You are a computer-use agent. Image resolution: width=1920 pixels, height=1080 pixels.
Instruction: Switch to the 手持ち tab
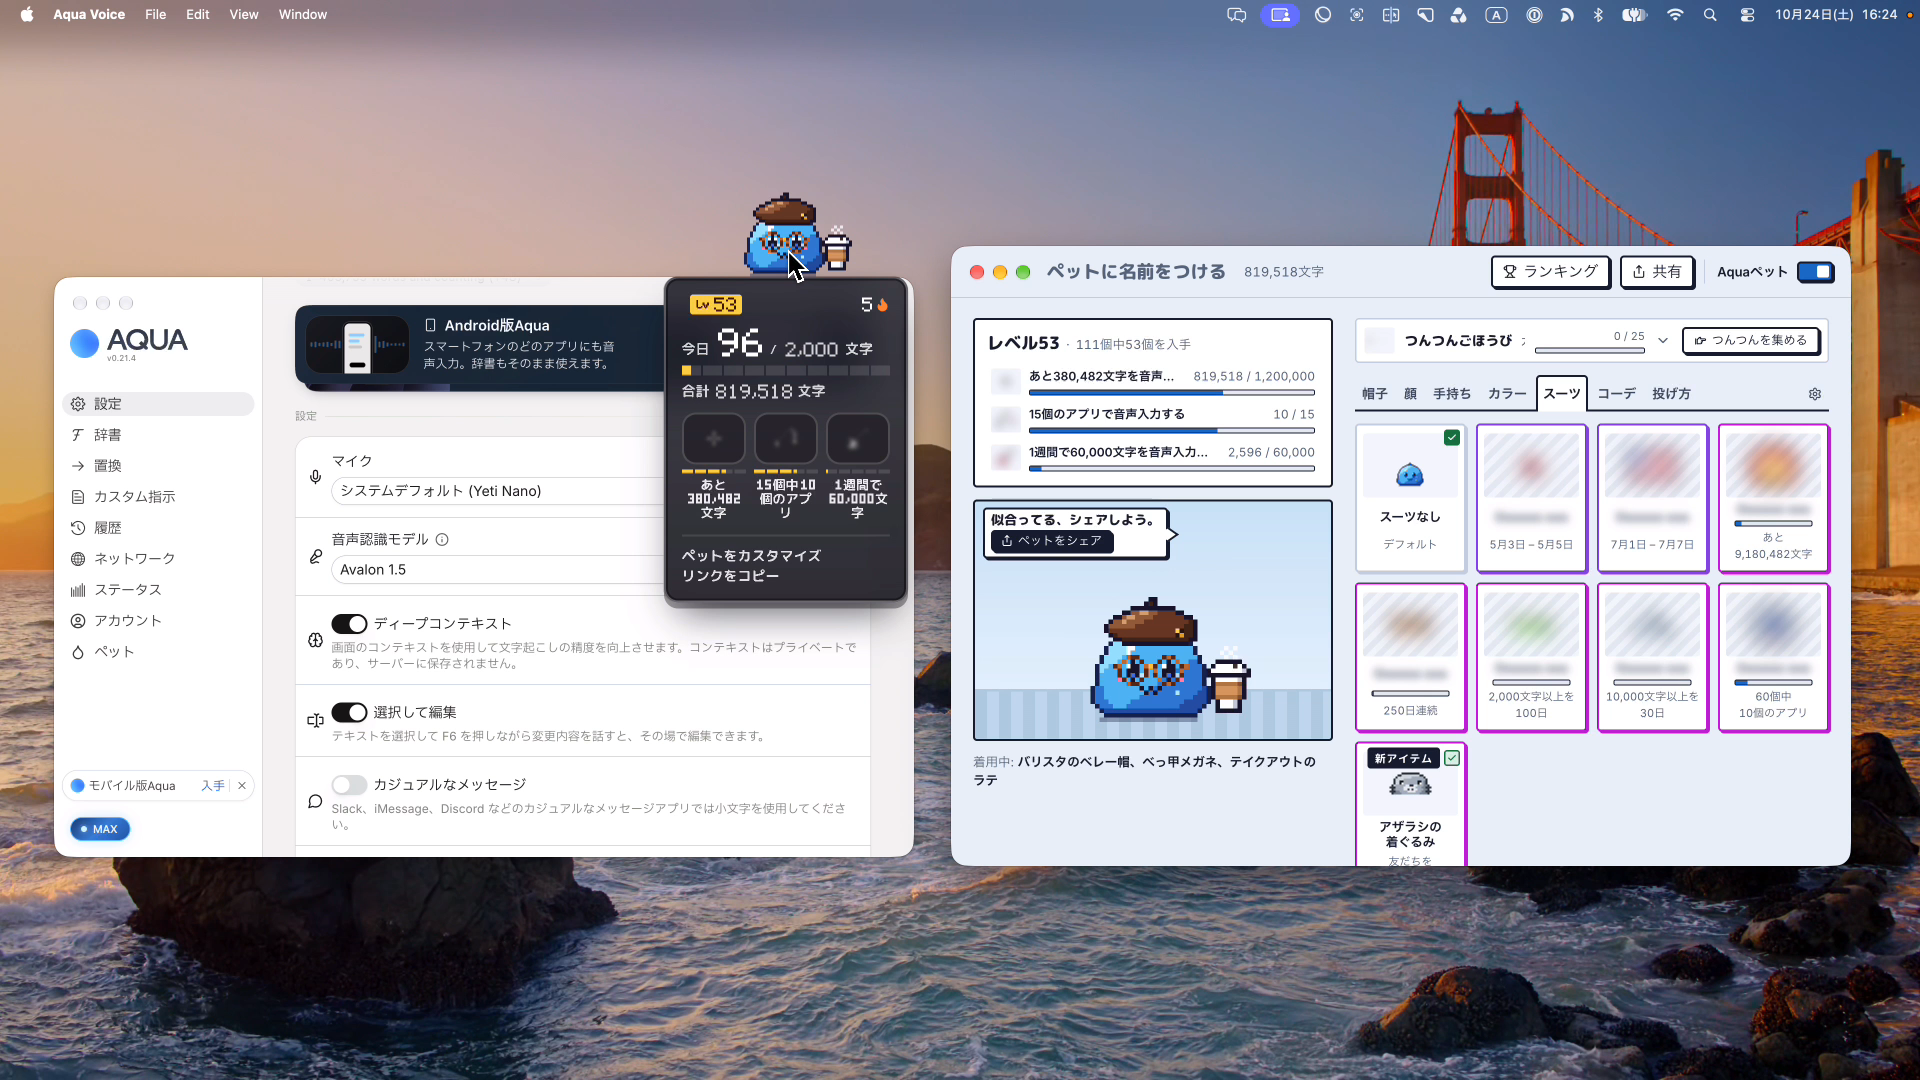[x=1452, y=394]
